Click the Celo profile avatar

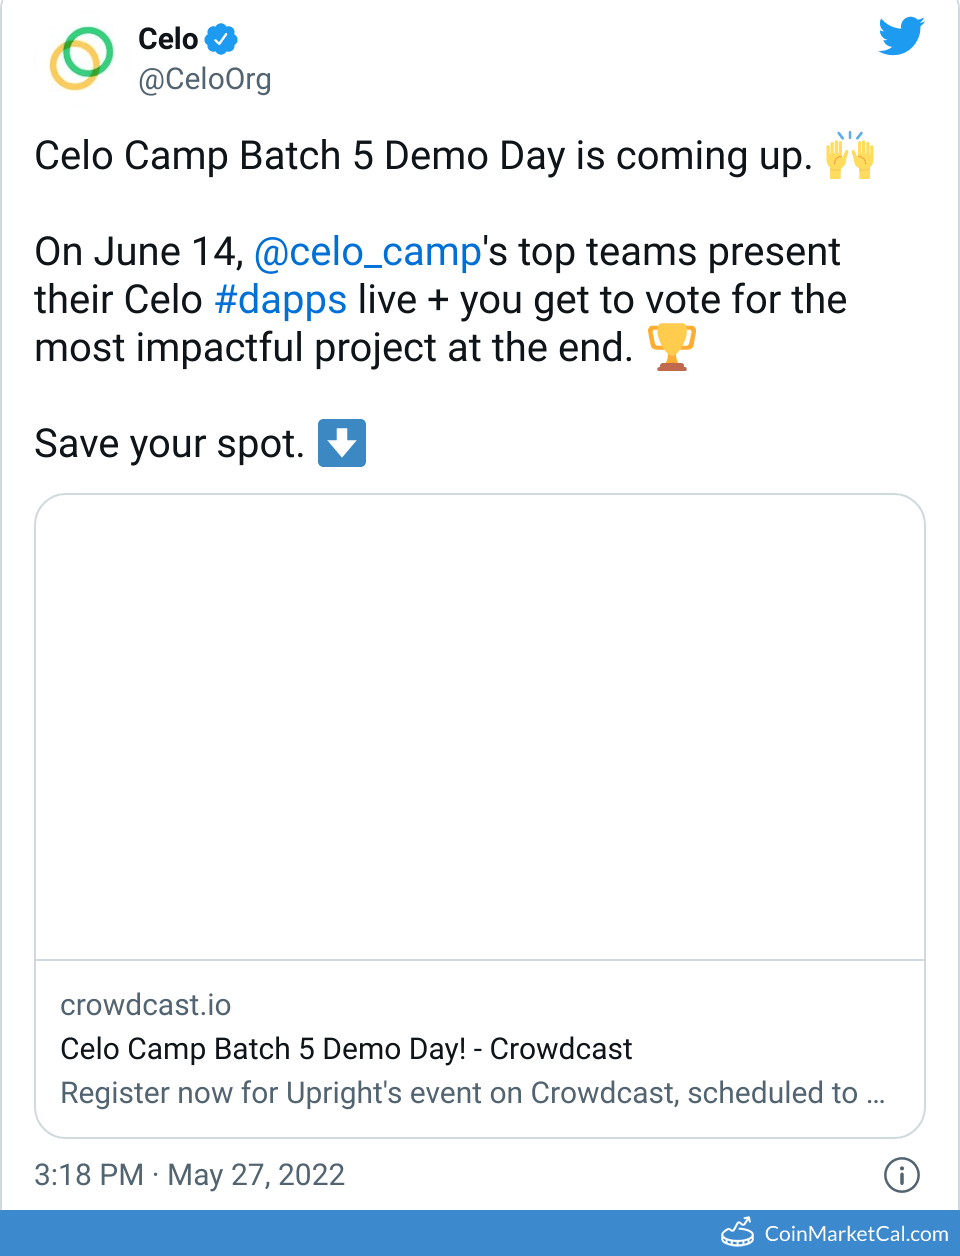point(82,58)
